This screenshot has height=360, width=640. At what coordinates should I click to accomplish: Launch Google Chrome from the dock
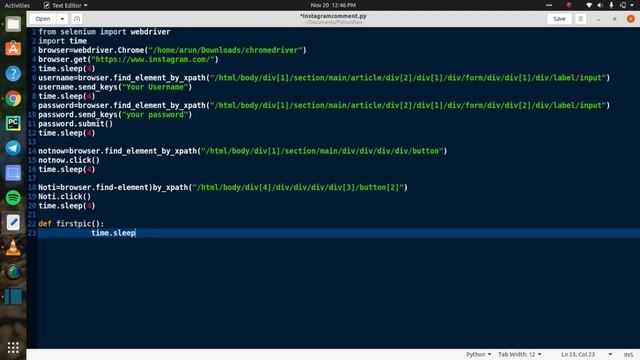13,98
